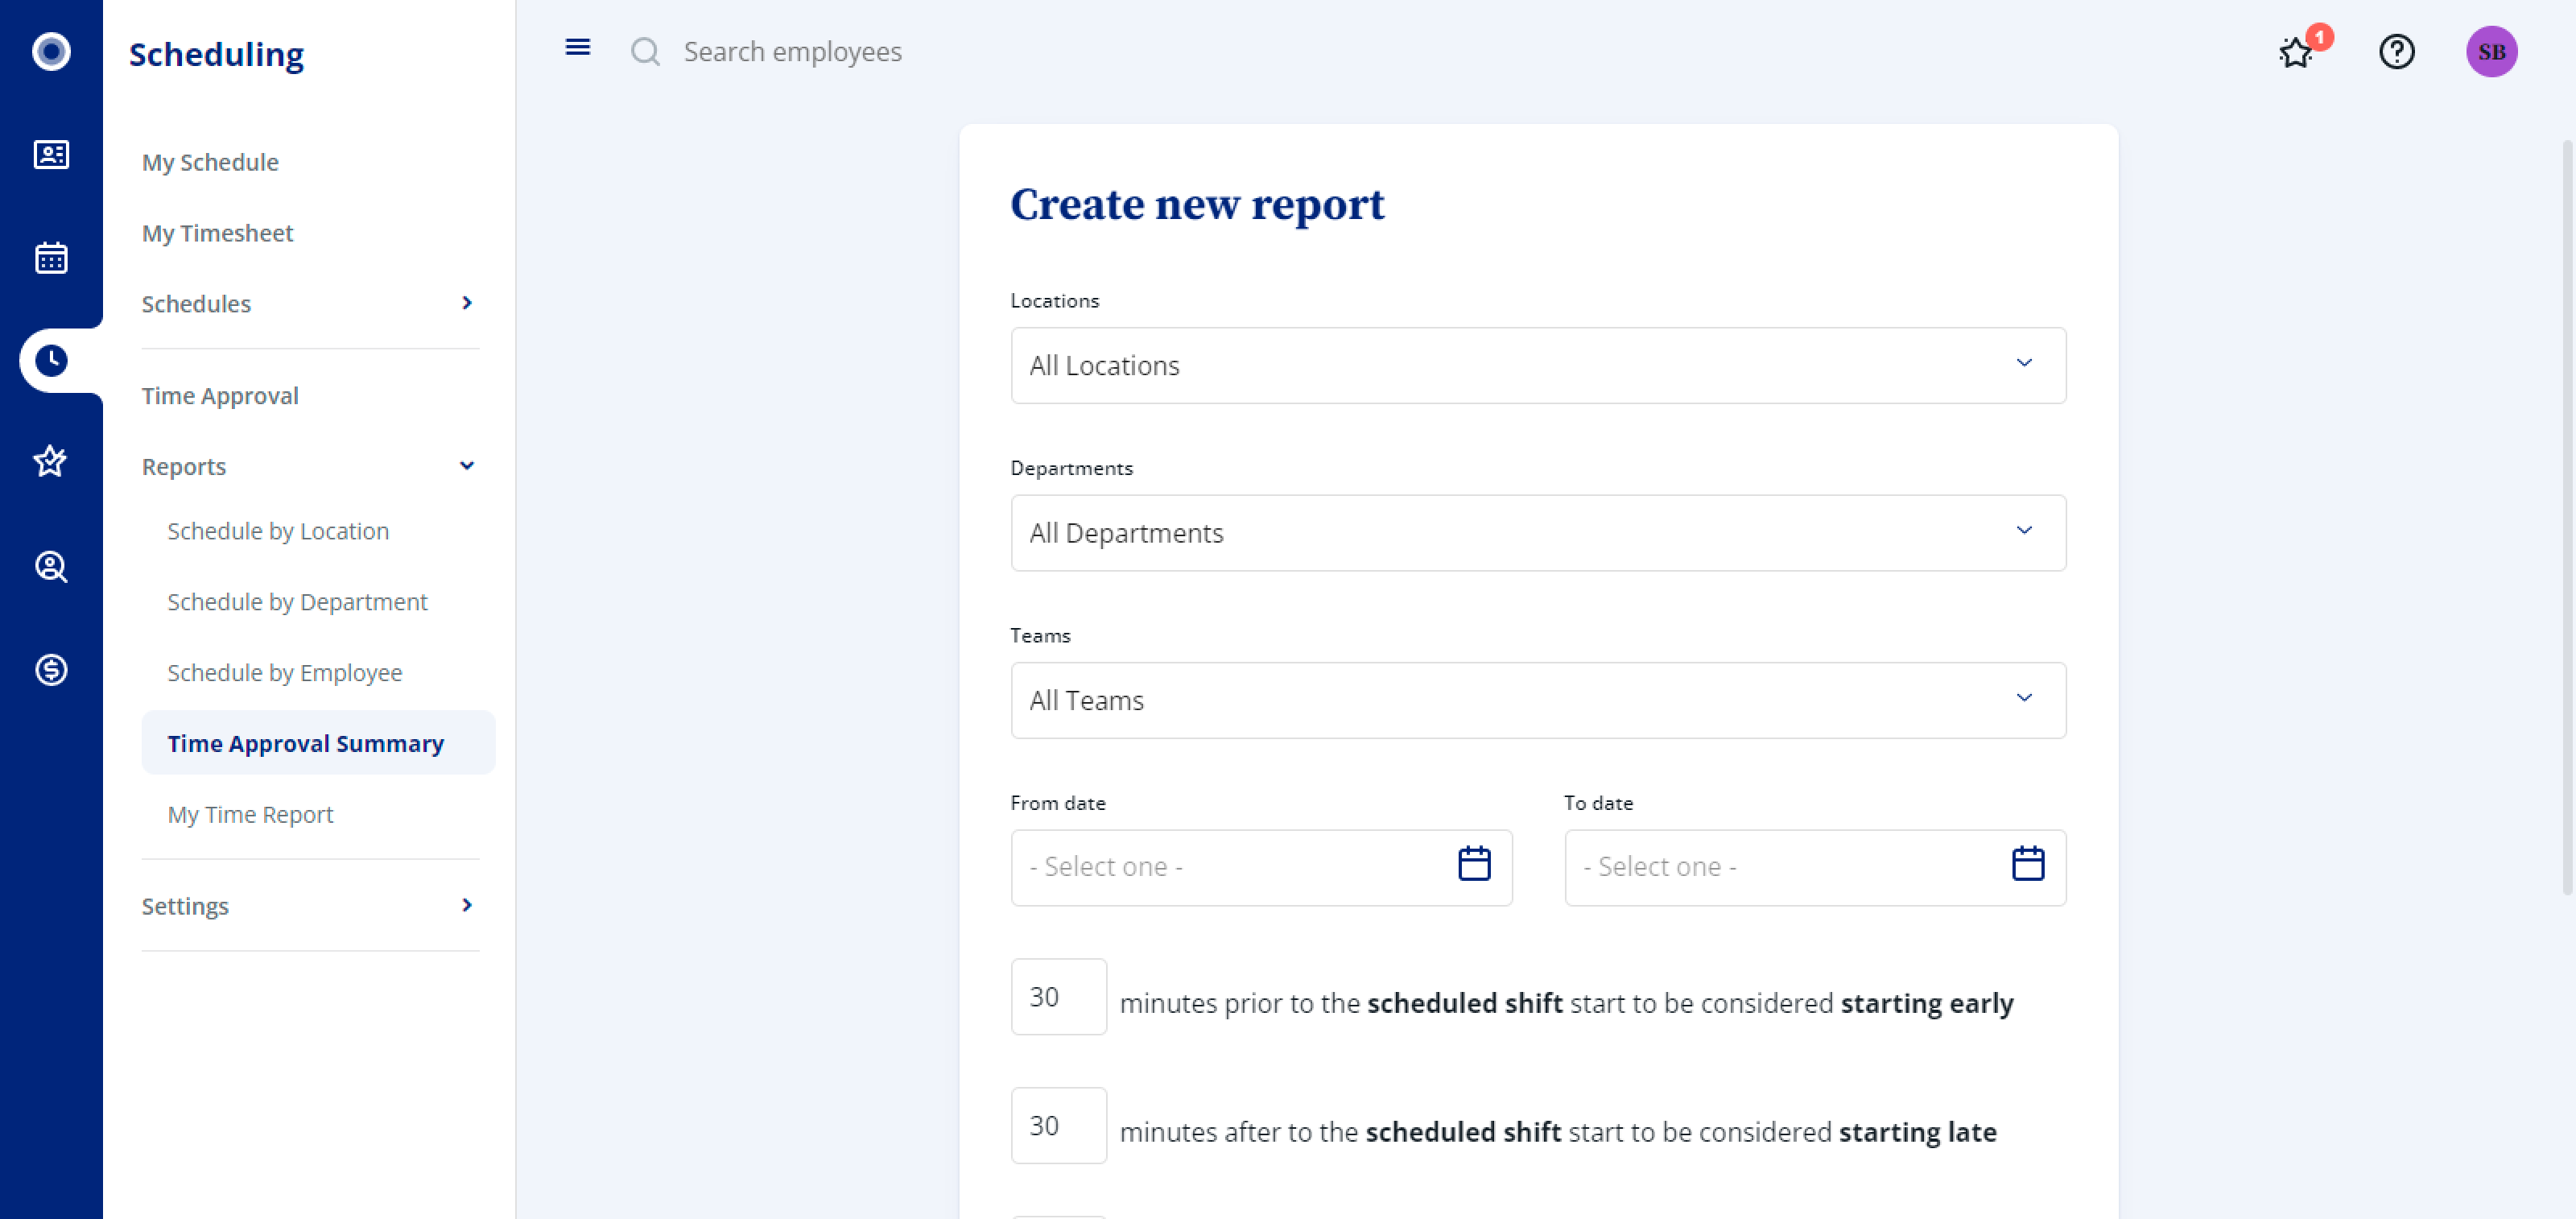Go to My Schedule
The image size is (2576, 1219).
point(210,162)
